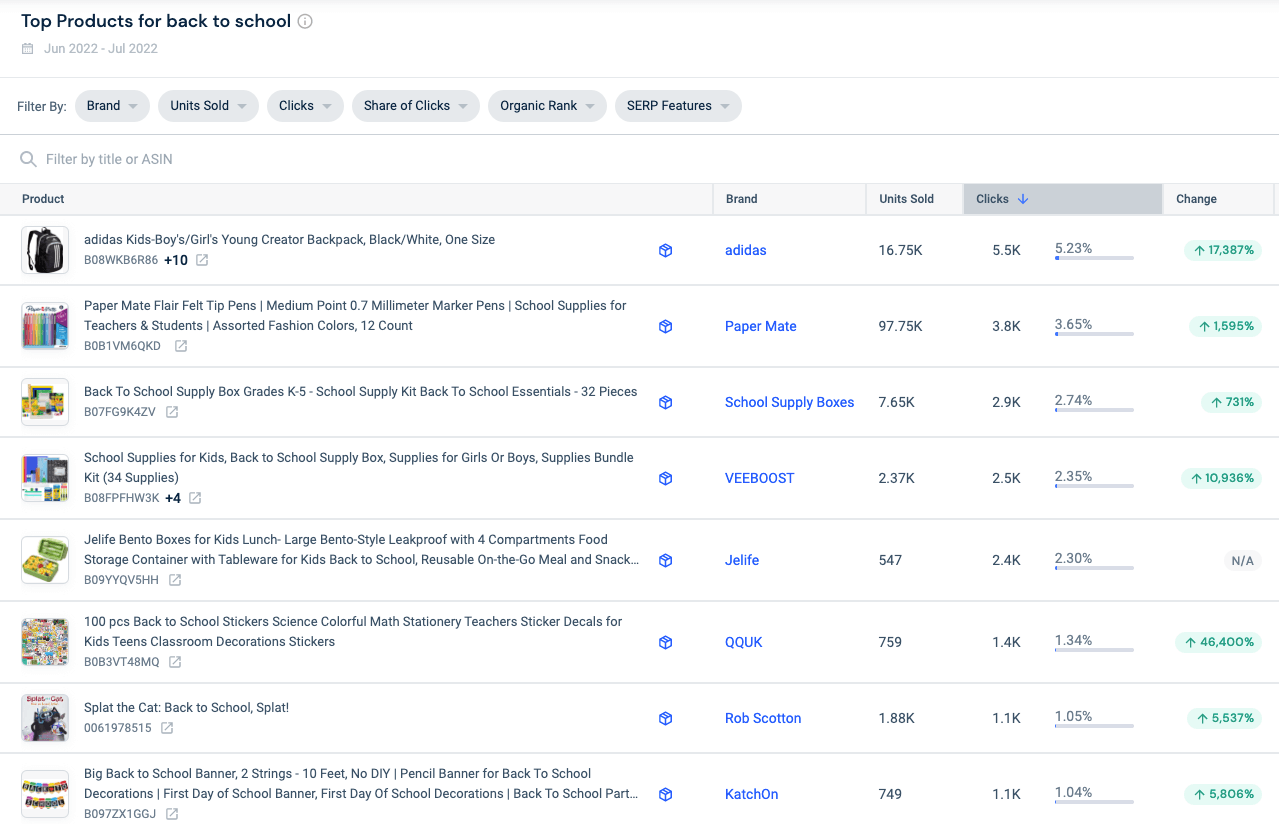Open external link for ASIN B09YYQV5HH

pos(175,580)
